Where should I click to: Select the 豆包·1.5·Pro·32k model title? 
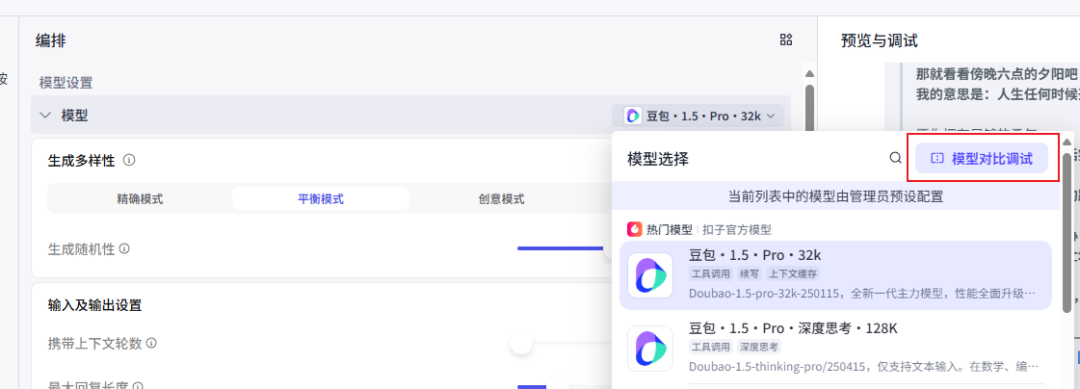pyautogui.click(x=755, y=255)
